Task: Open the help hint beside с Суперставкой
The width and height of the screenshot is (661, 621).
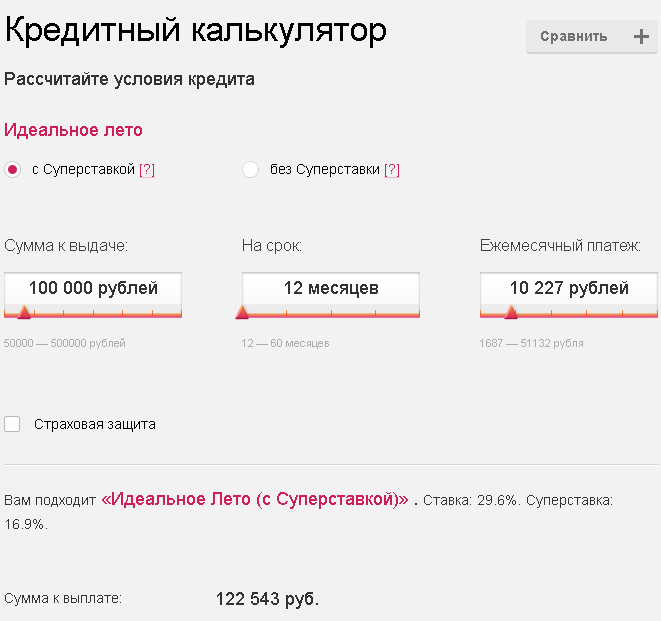Action: pos(147,170)
